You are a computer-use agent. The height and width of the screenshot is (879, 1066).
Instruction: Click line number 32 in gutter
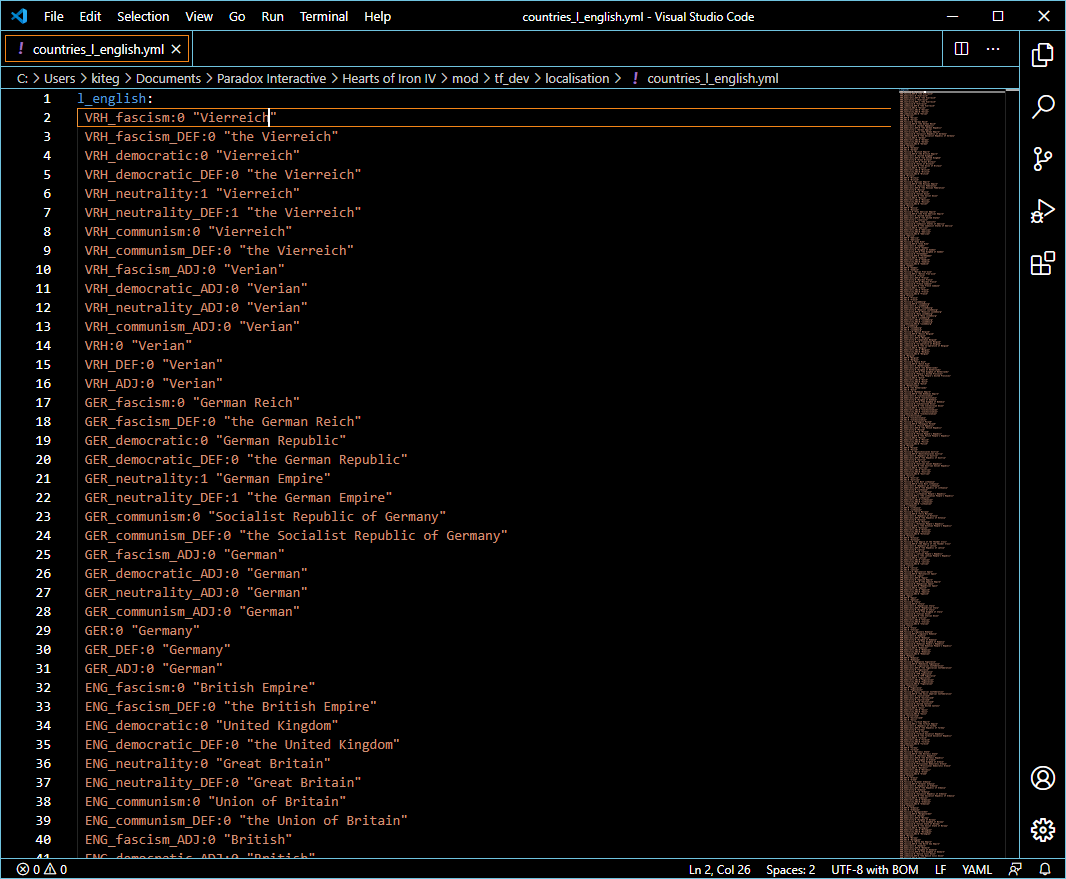43,687
